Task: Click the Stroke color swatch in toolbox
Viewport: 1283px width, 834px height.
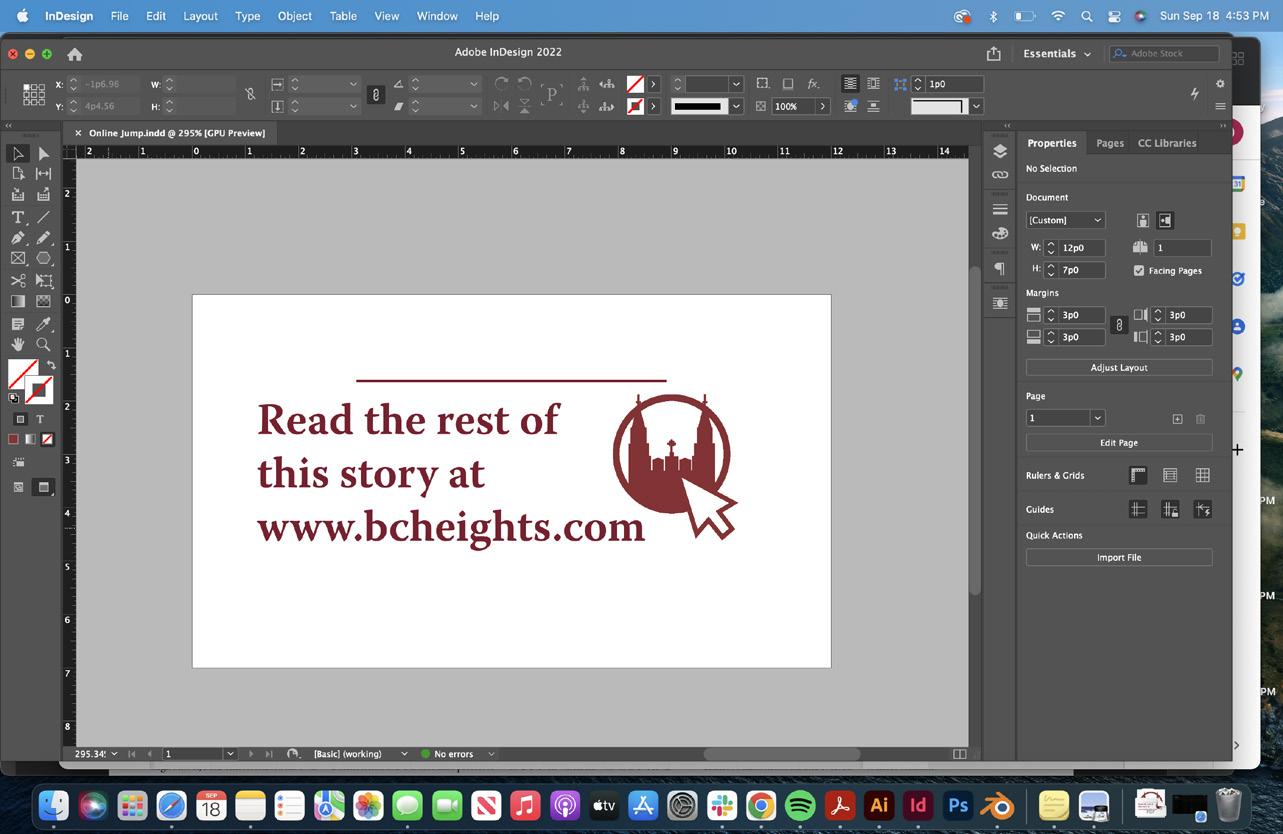Action: [x=40, y=390]
